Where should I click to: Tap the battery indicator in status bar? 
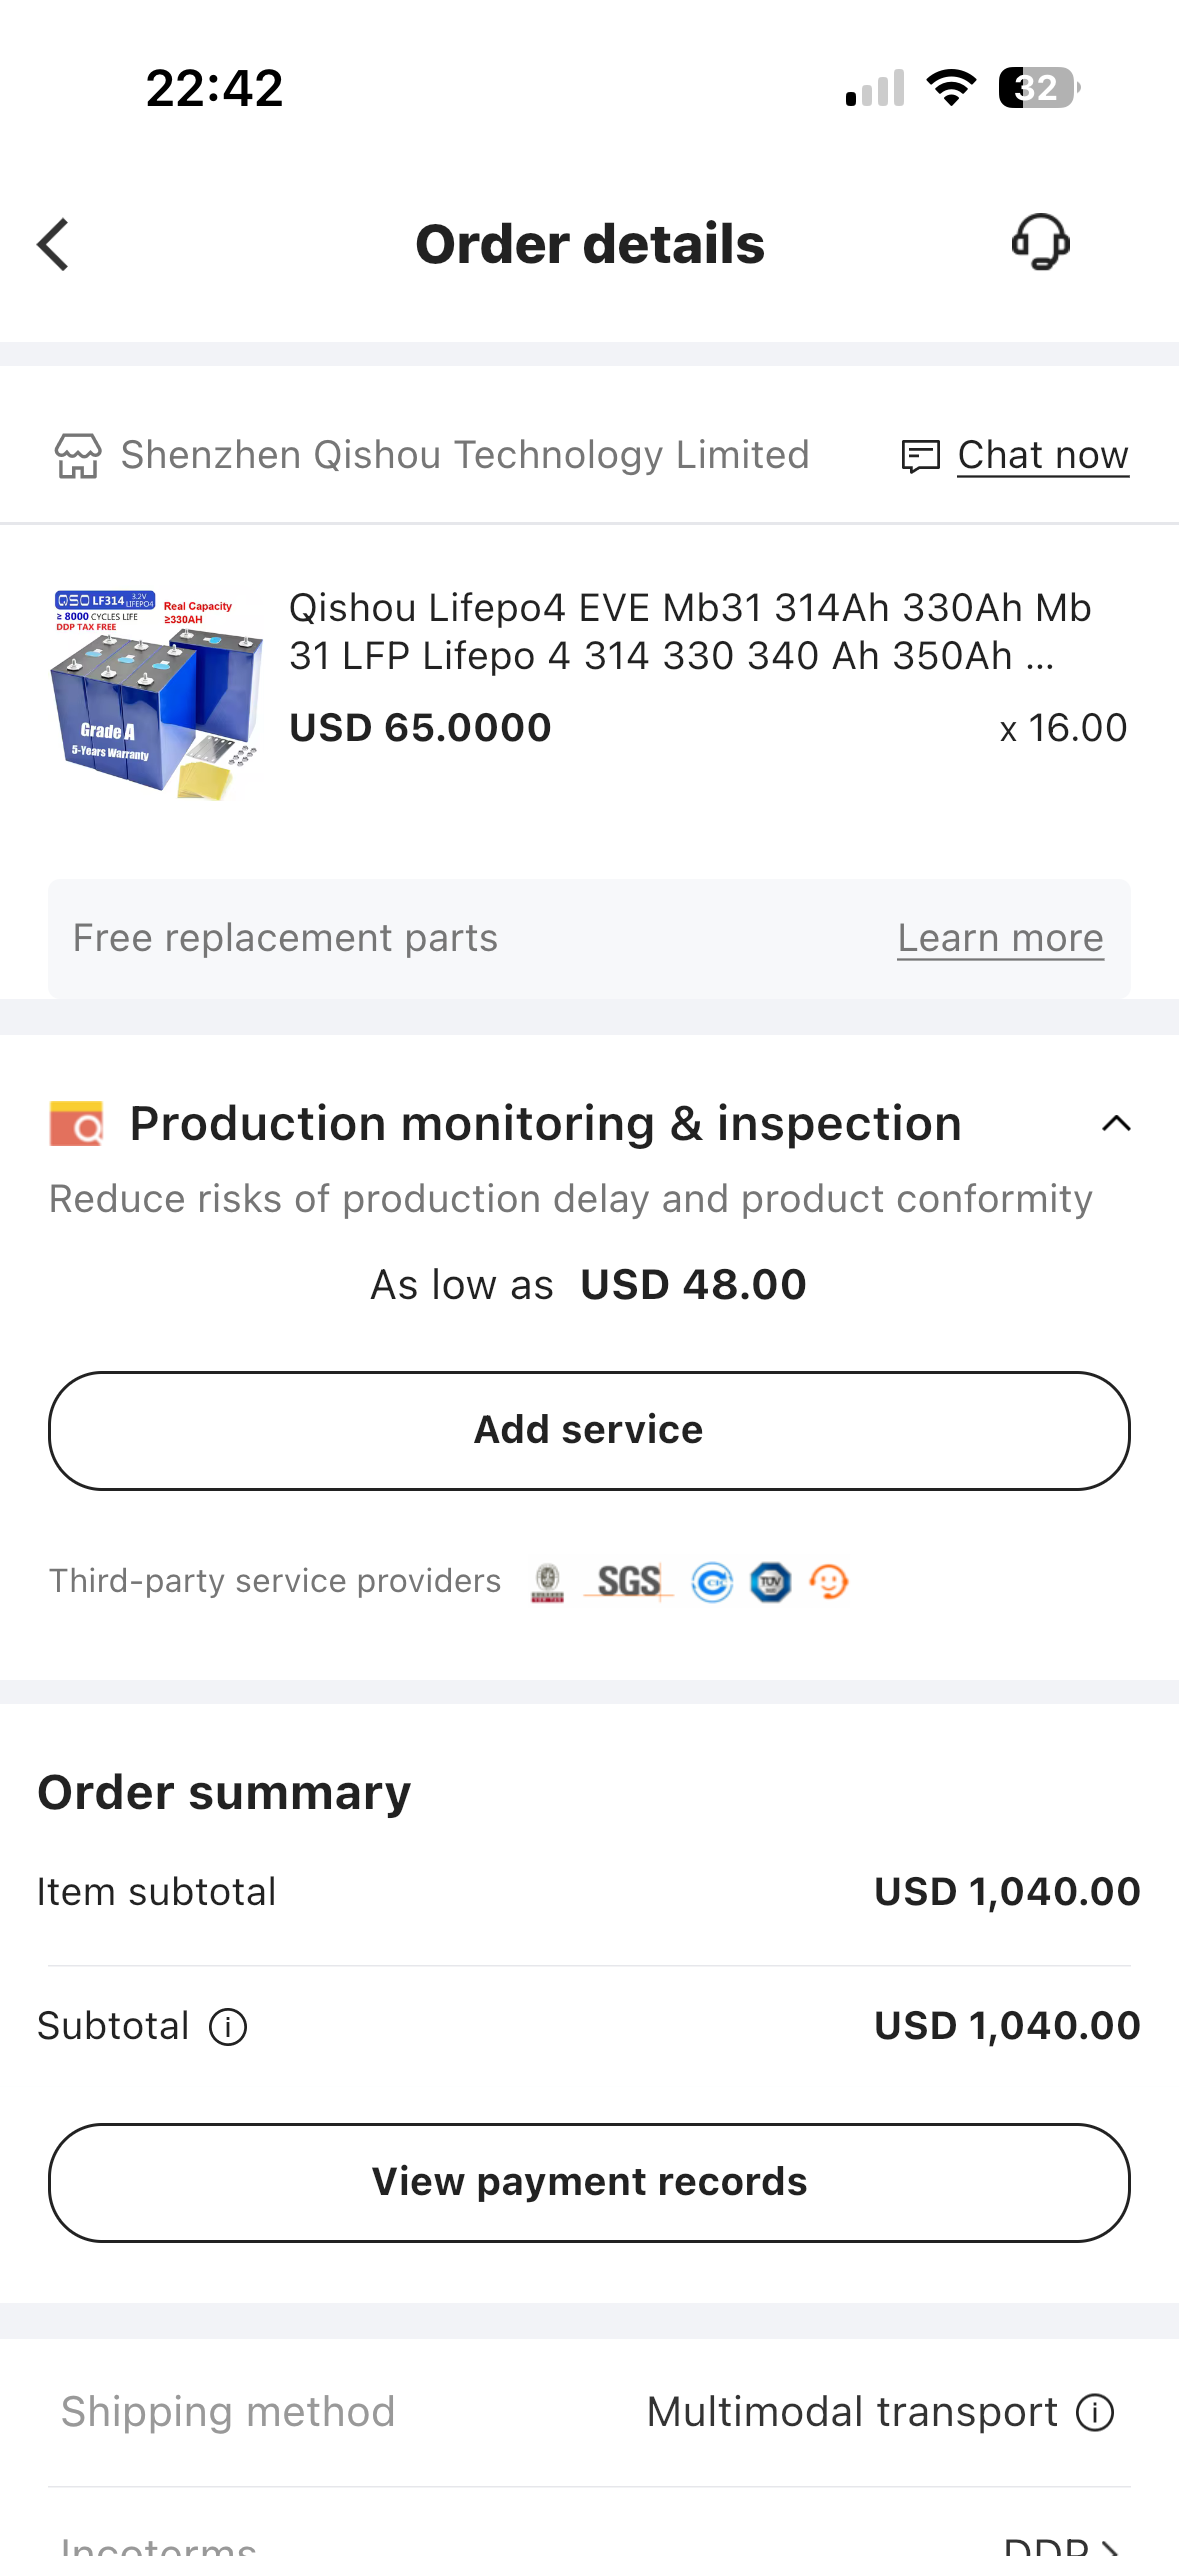tap(1038, 88)
